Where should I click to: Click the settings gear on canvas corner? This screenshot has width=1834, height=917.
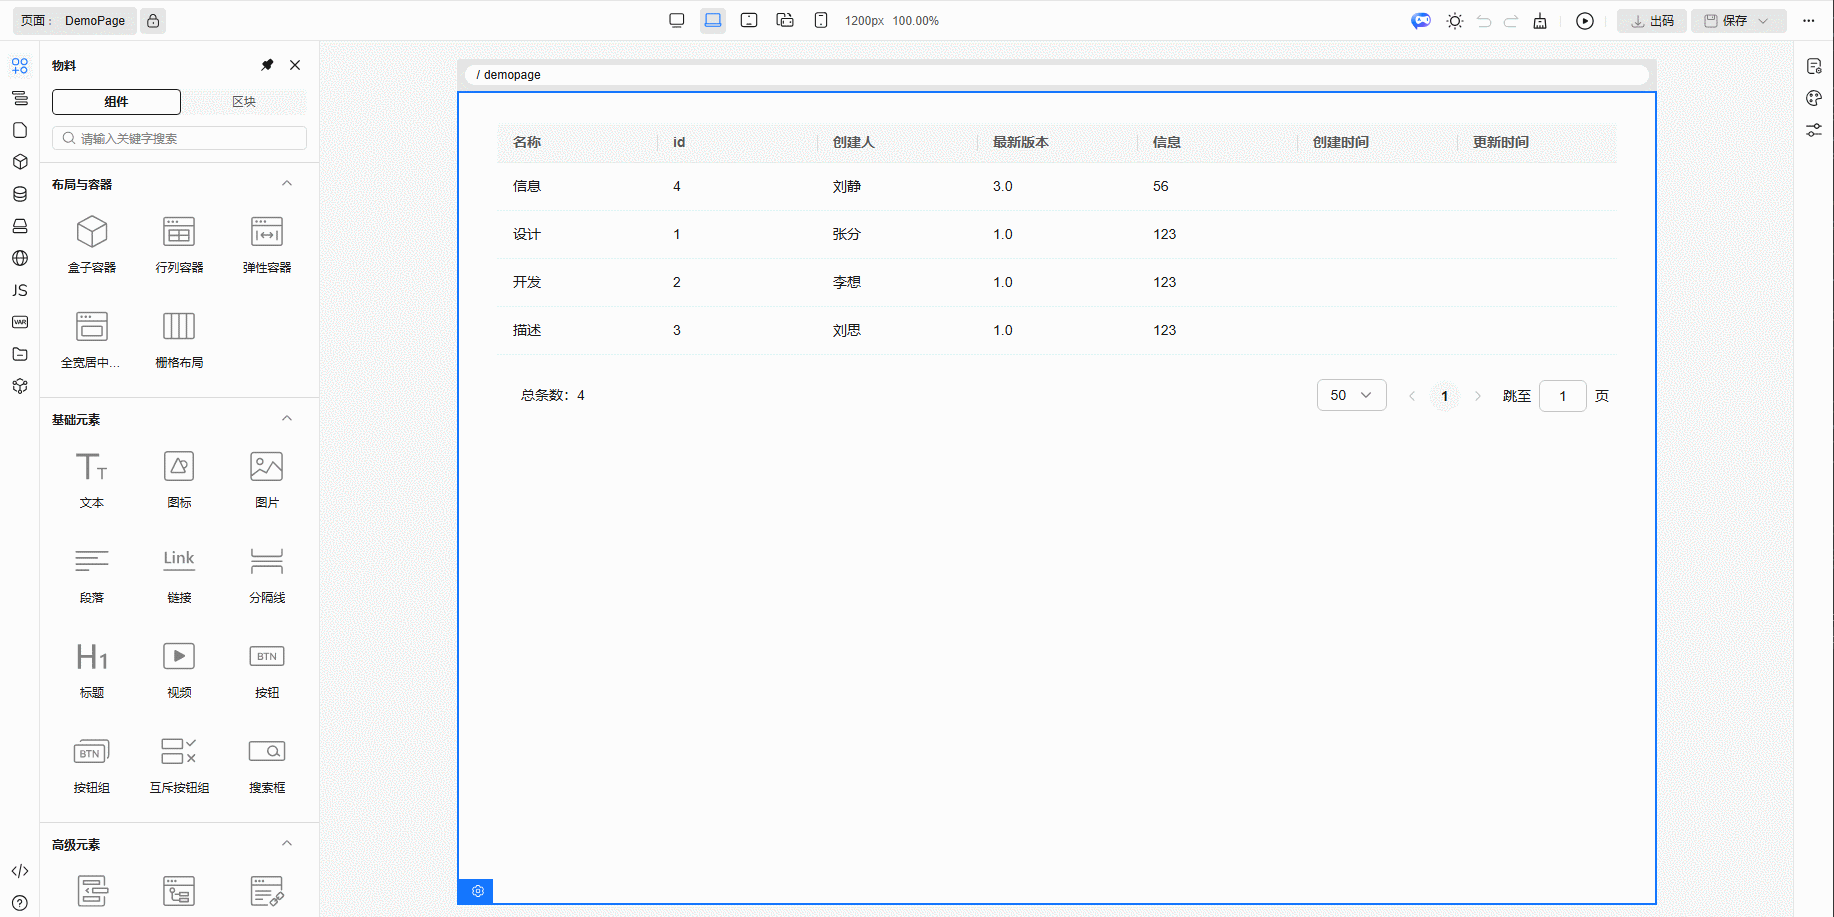pos(477,891)
